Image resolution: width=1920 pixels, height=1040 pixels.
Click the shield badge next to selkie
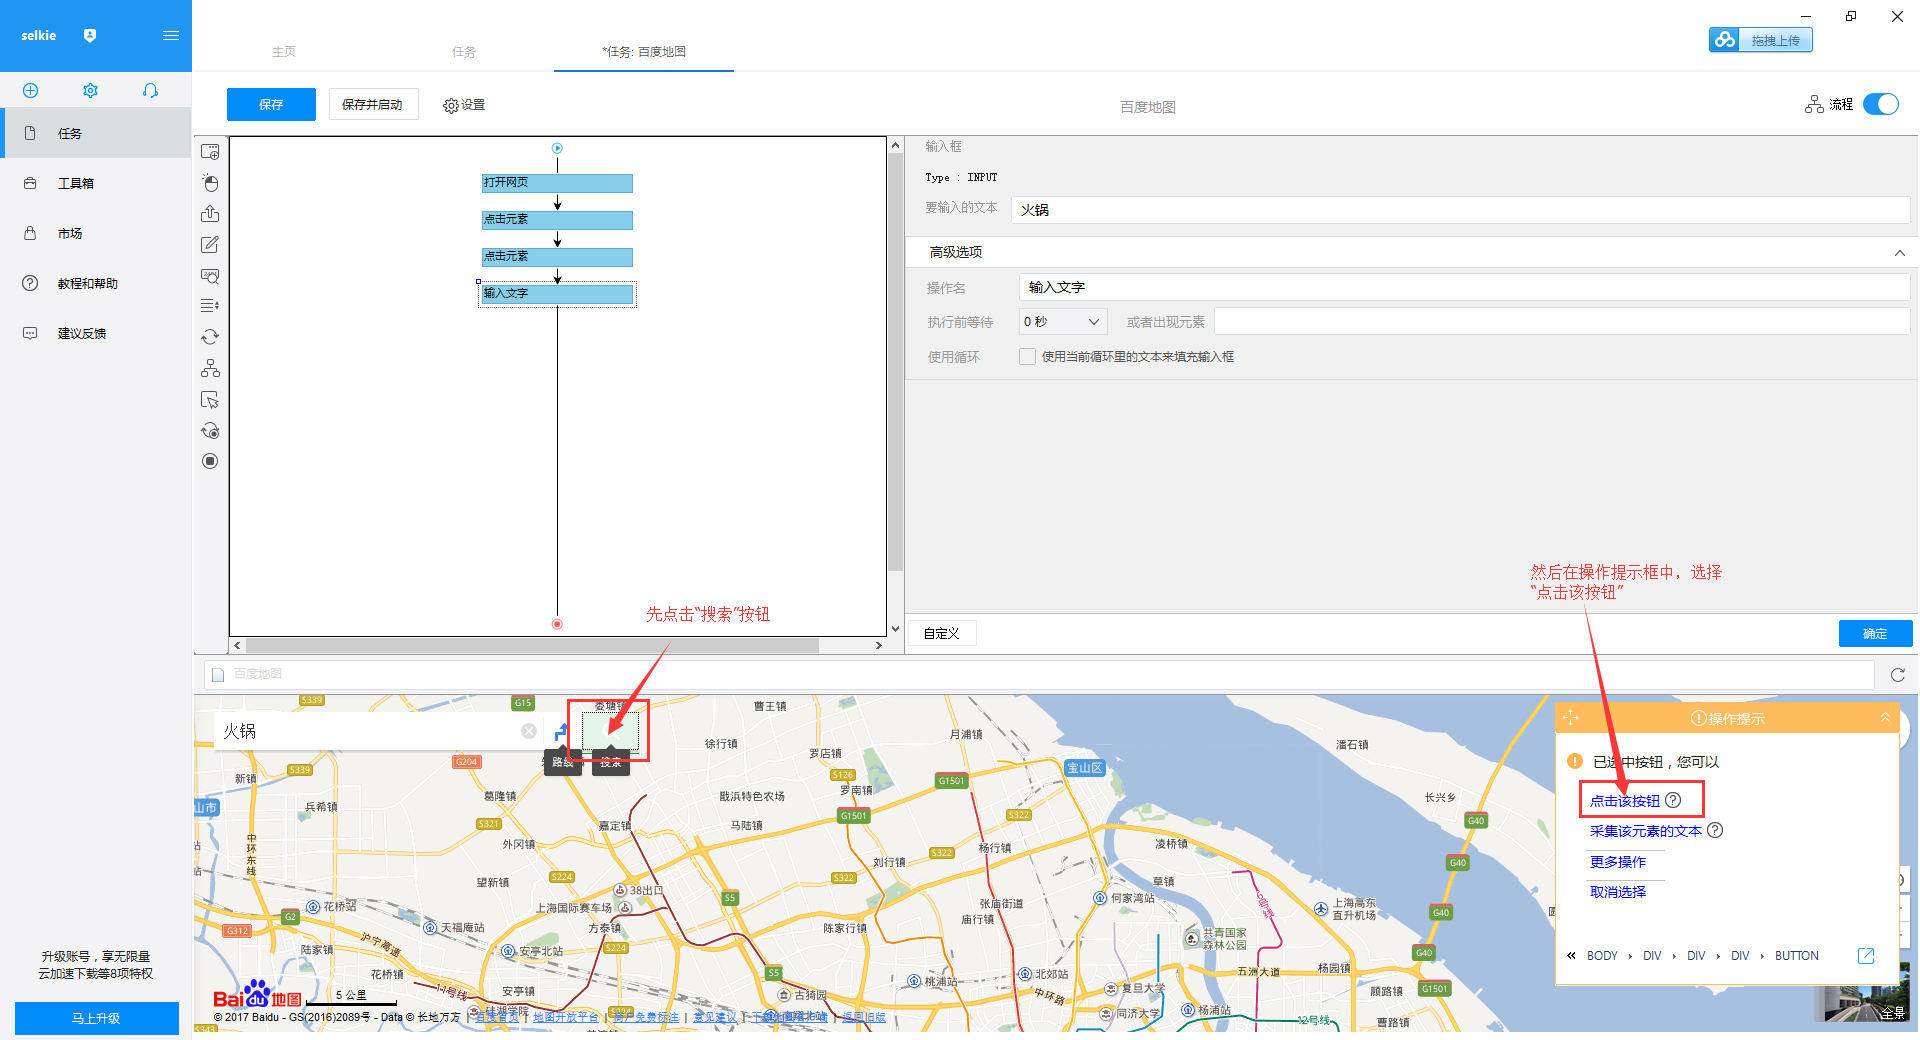point(90,36)
